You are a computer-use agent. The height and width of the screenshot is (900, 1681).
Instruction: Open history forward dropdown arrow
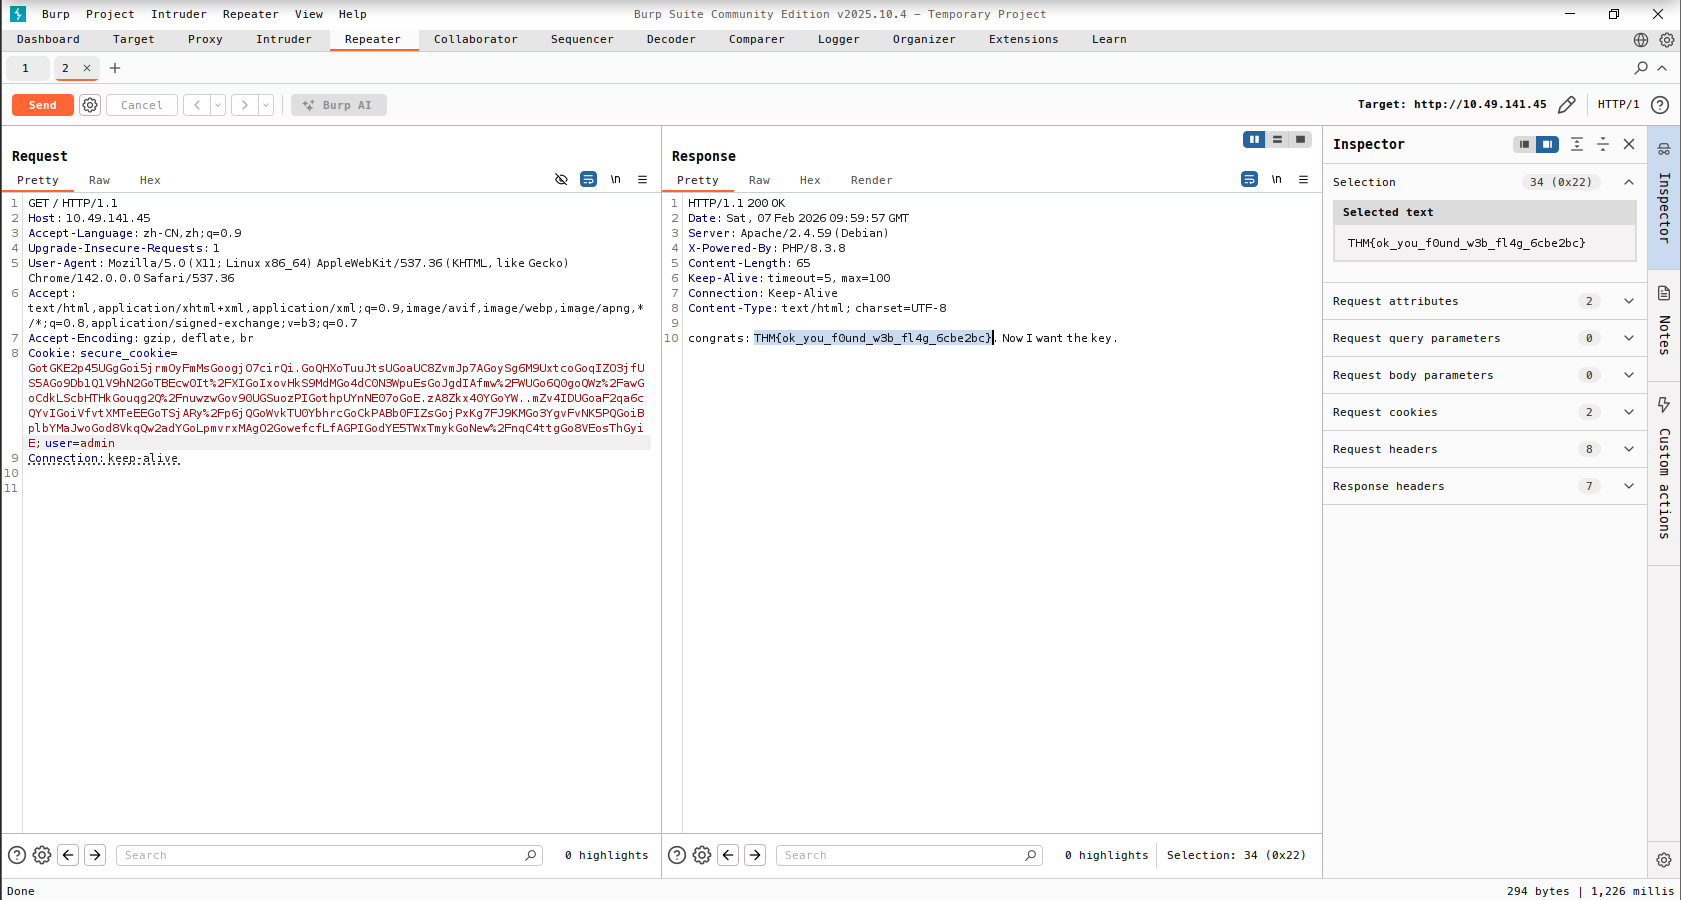tap(266, 105)
